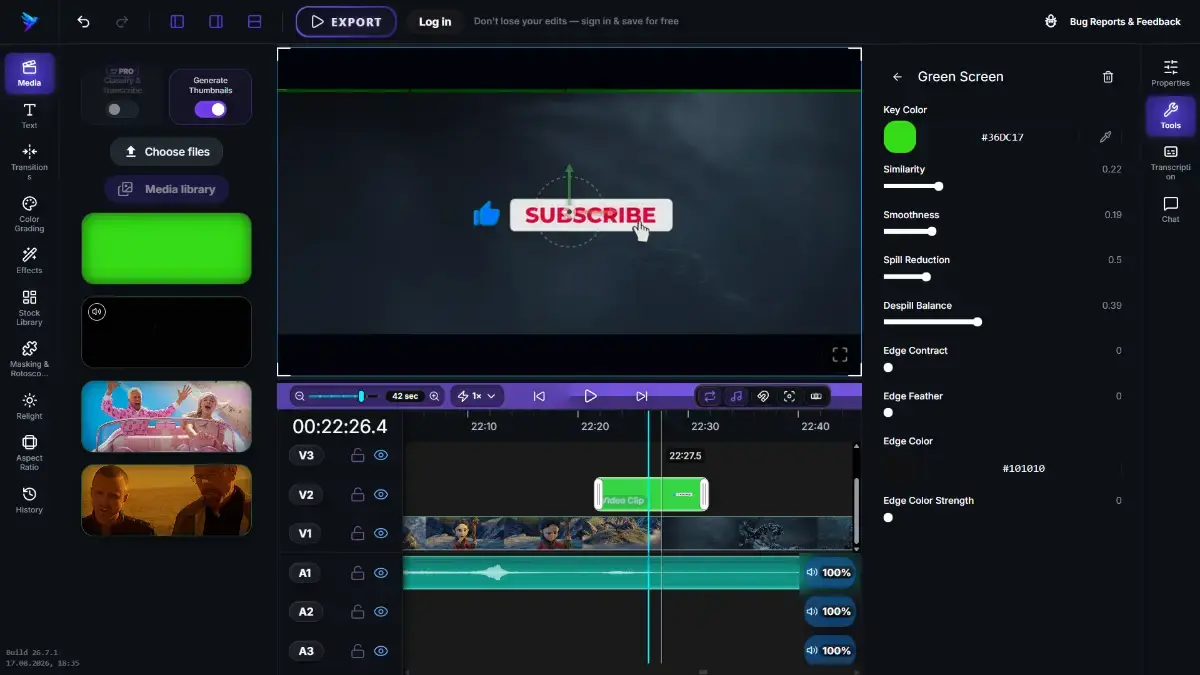The image size is (1200, 675).
Task: Toggle the Generate Thumbnails switch
Action: coord(210,109)
